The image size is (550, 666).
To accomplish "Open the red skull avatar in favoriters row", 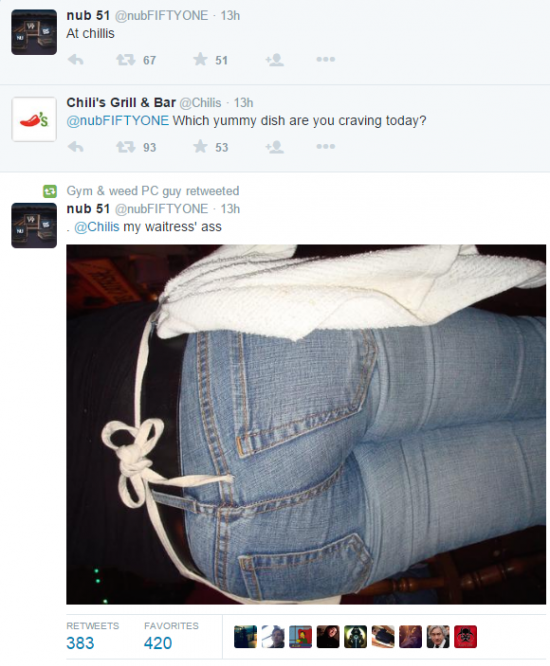I will pyautogui.click(x=465, y=637).
